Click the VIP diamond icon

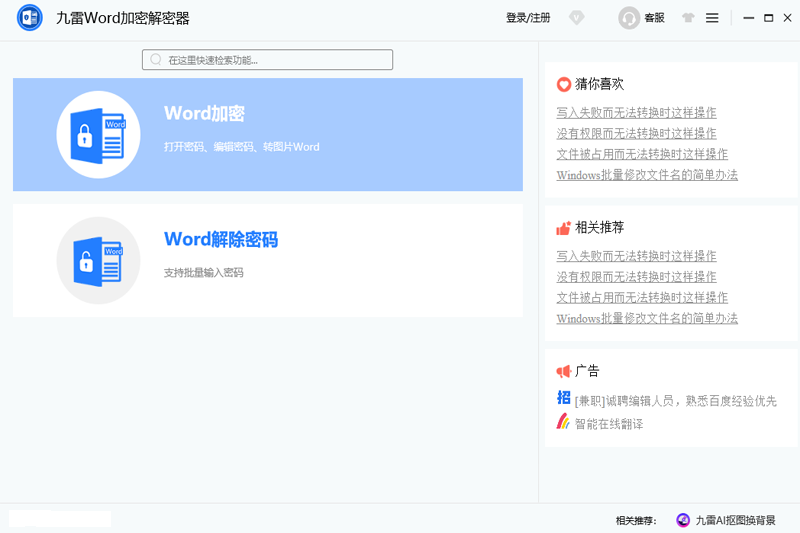click(x=576, y=18)
